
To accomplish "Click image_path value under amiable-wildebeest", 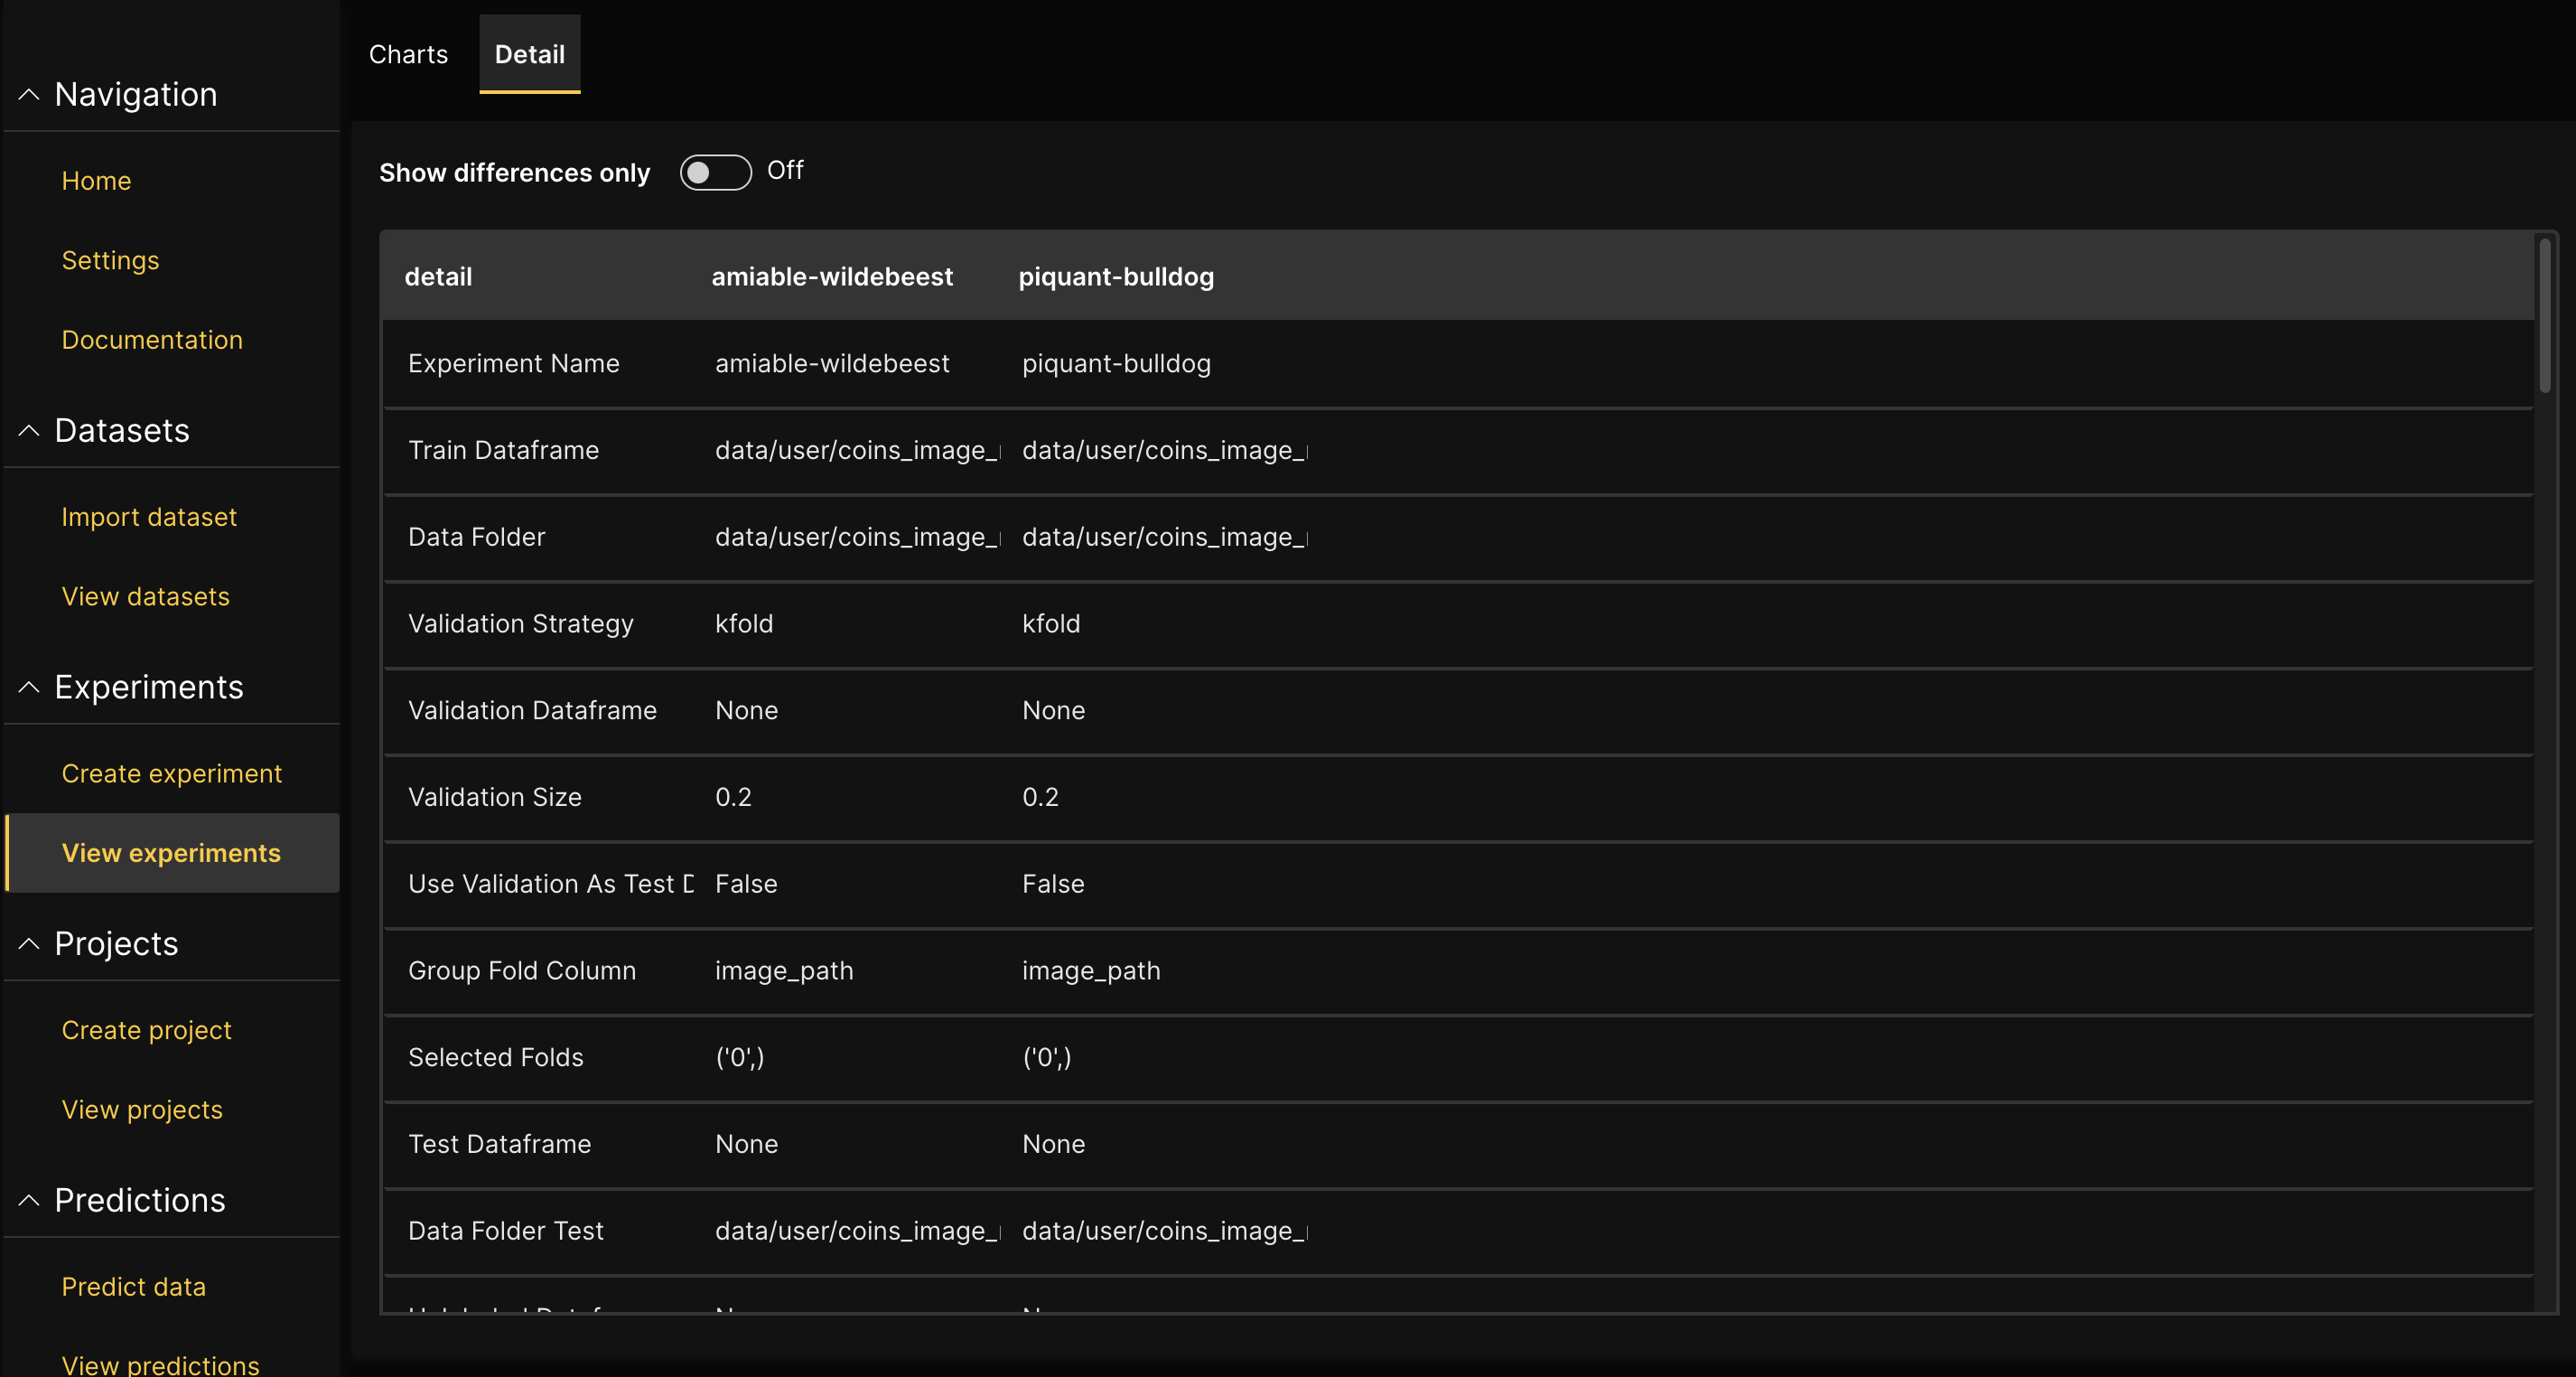I will click(784, 971).
